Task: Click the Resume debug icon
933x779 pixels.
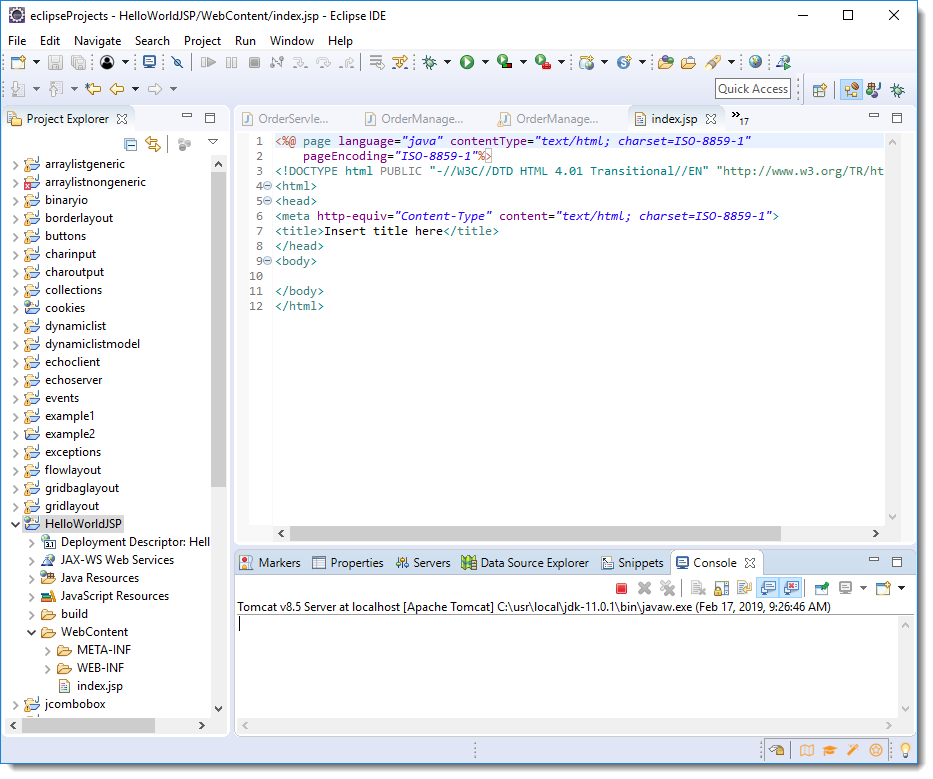Action: (208, 62)
